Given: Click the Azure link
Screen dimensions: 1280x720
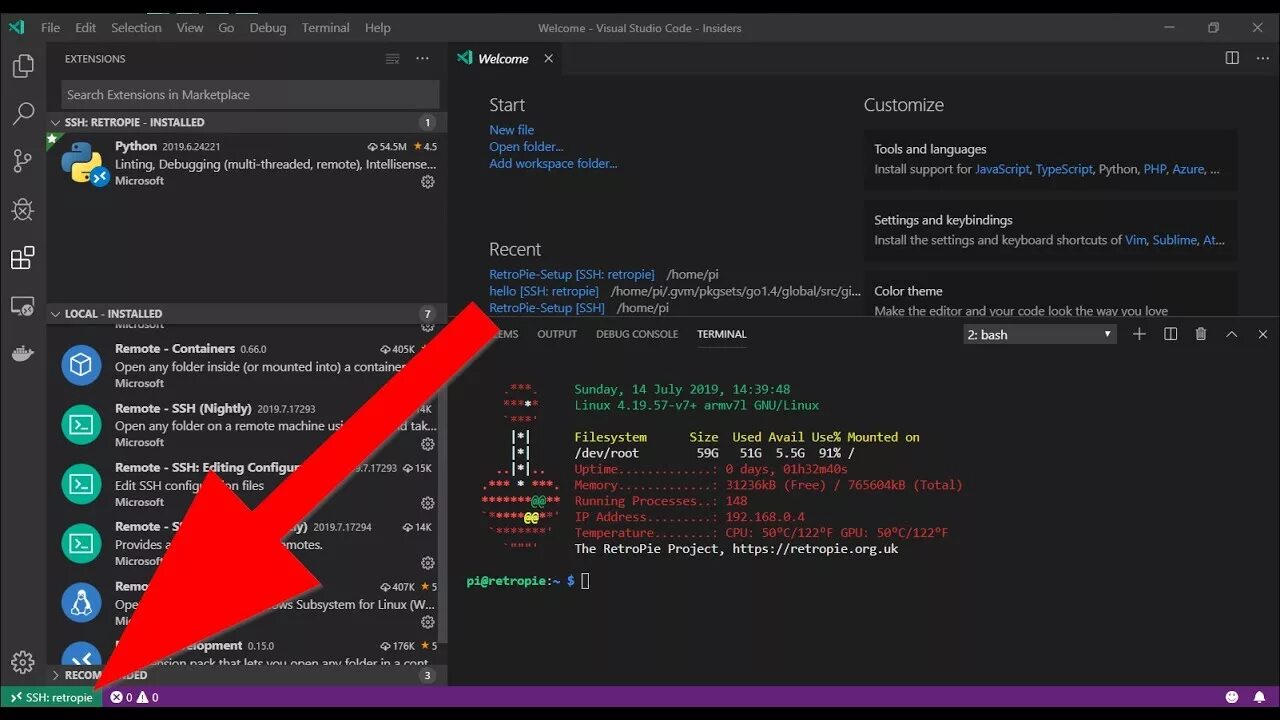Looking at the screenshot, I should click(1188, 170).
